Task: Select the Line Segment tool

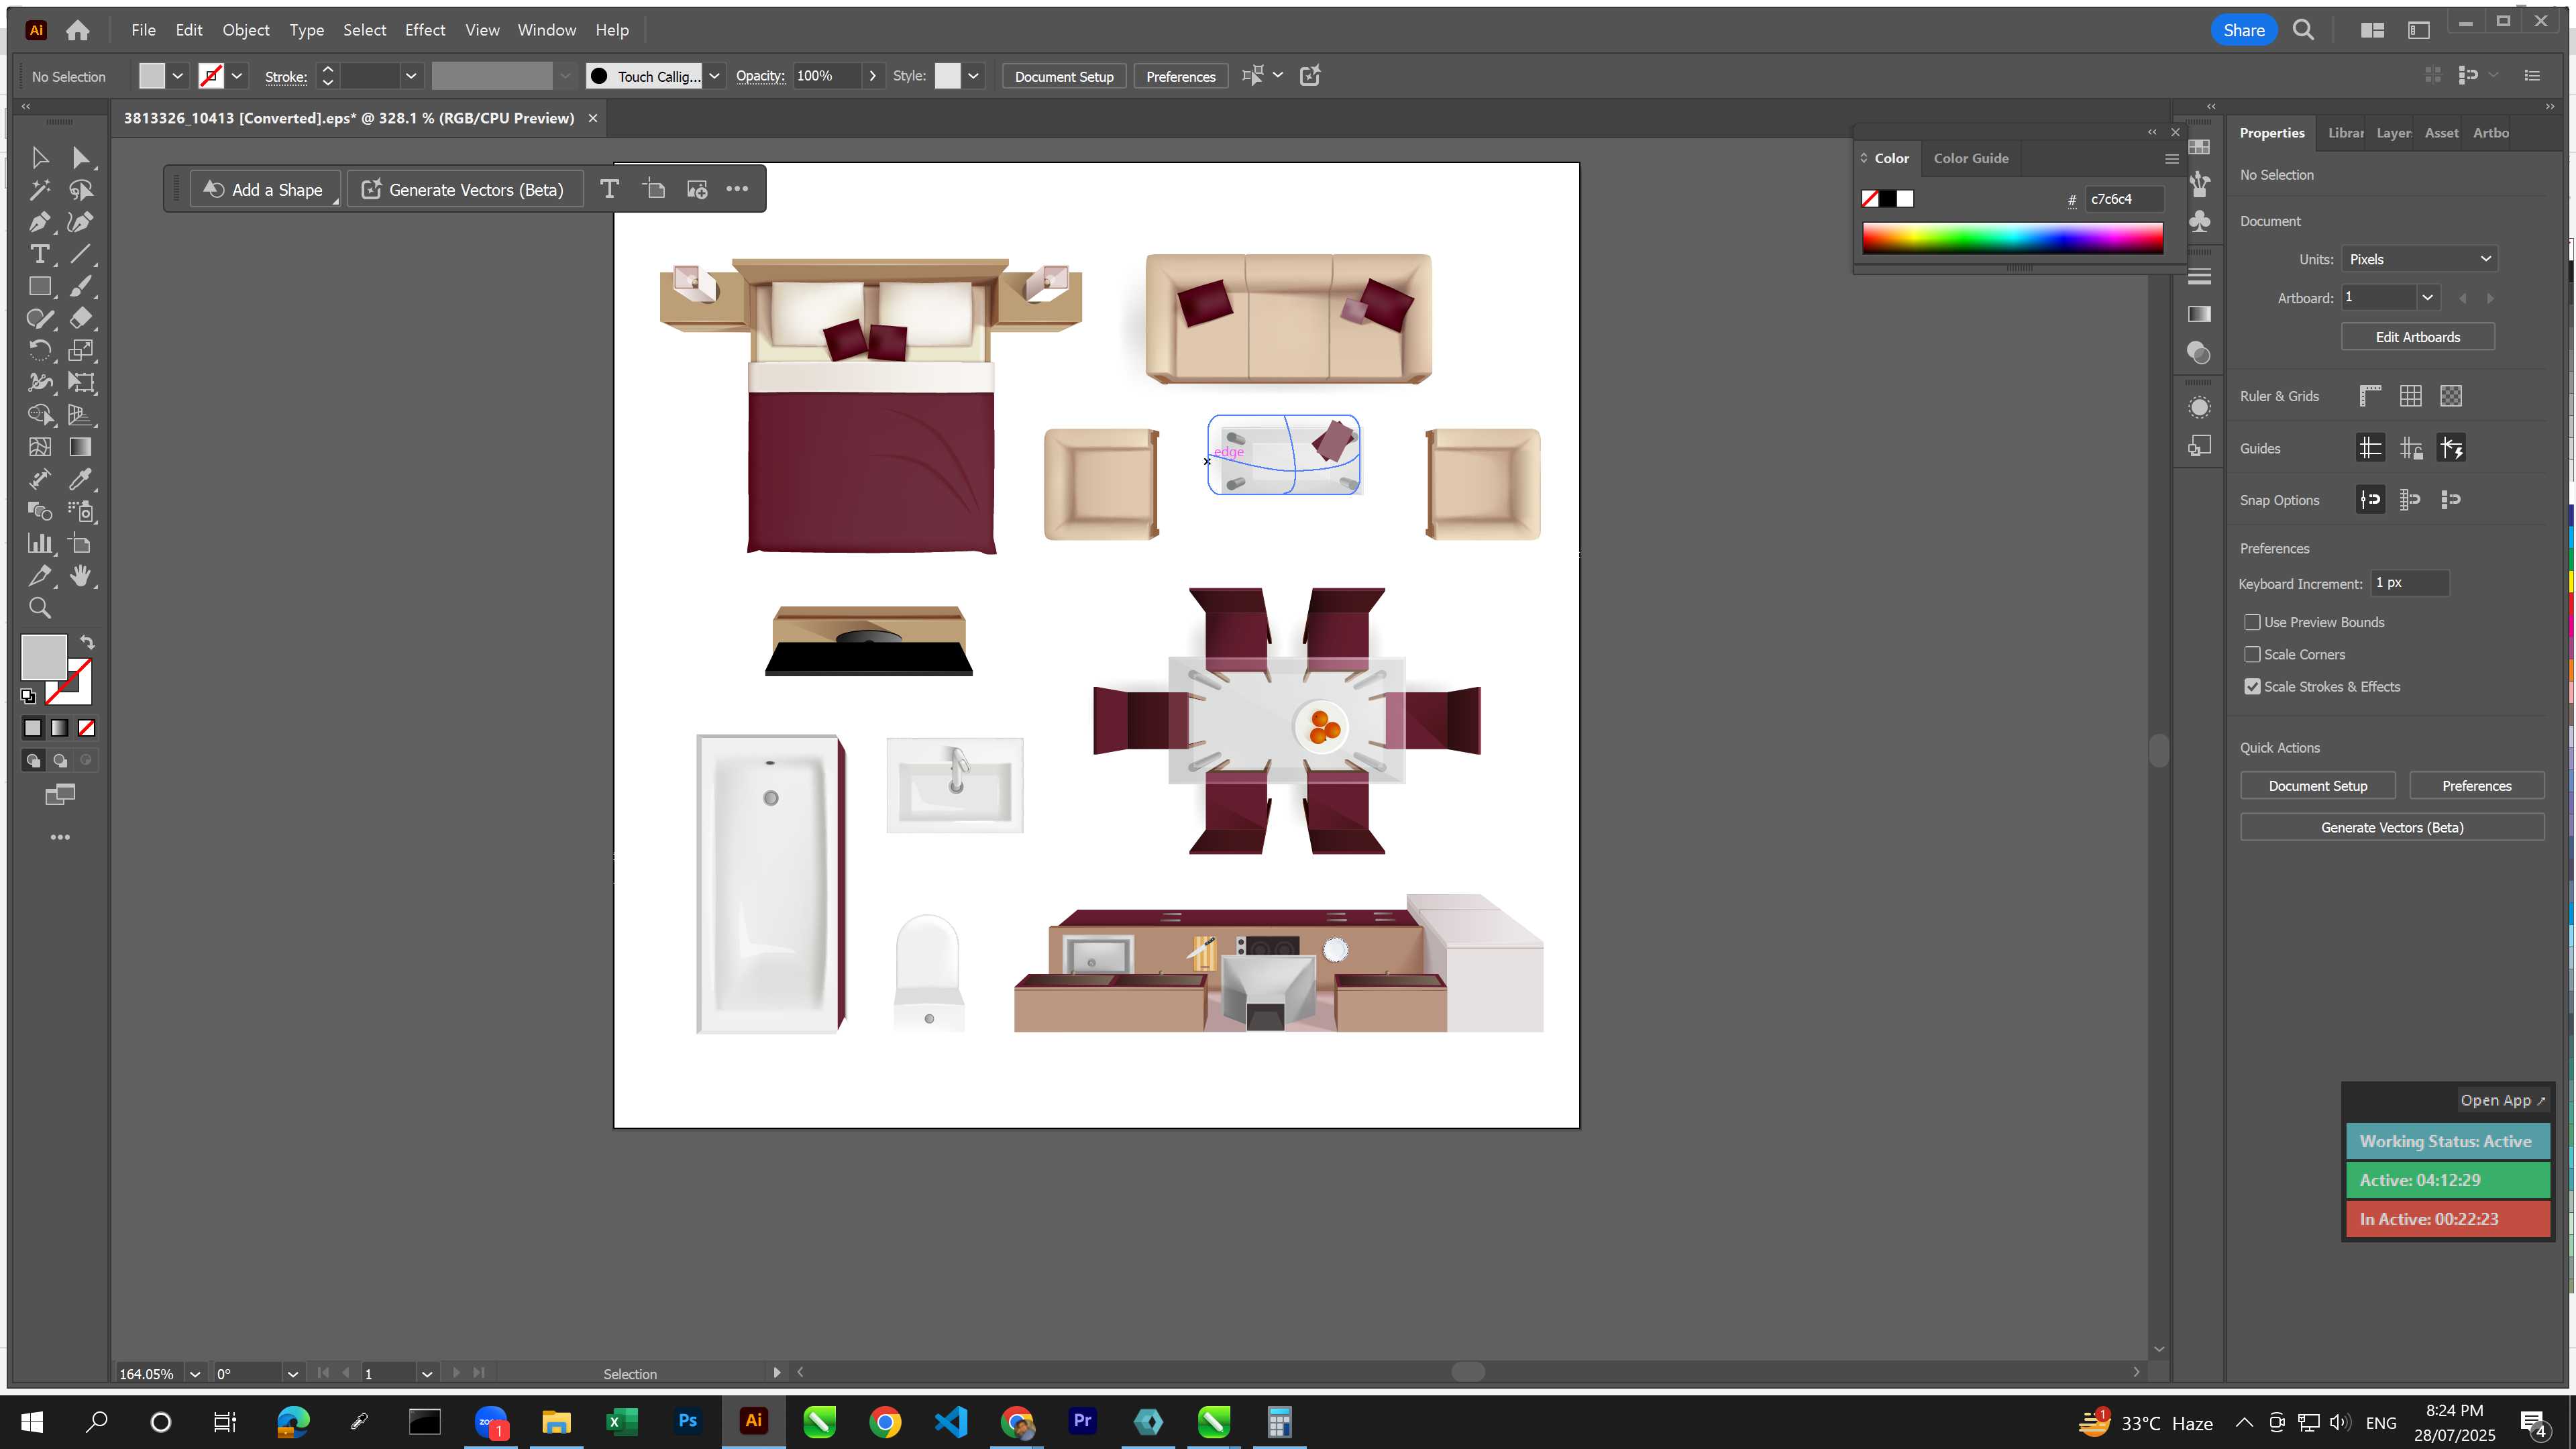Action: pos(81,254)
